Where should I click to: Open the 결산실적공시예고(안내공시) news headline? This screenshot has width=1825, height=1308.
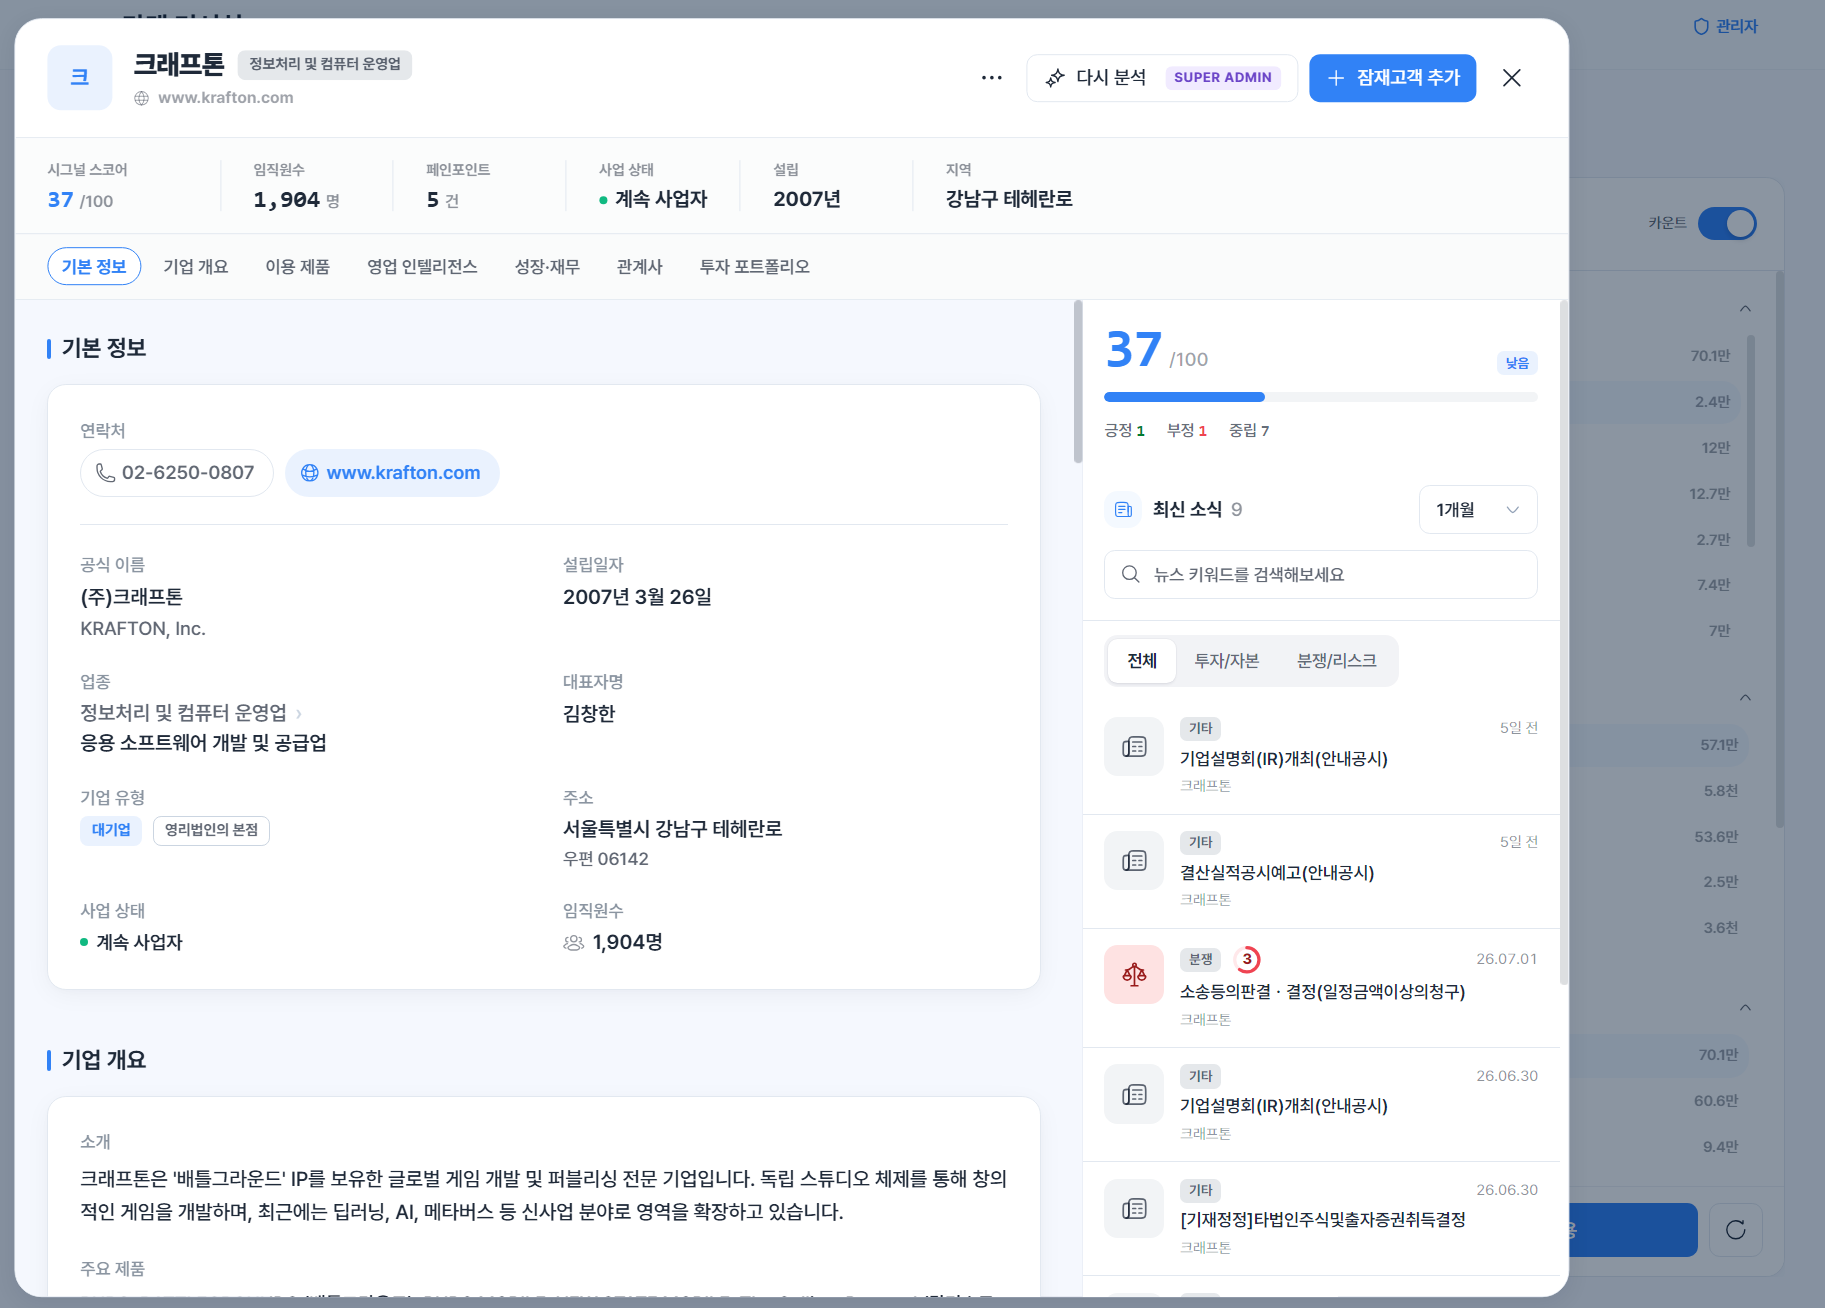[1277, 873]
